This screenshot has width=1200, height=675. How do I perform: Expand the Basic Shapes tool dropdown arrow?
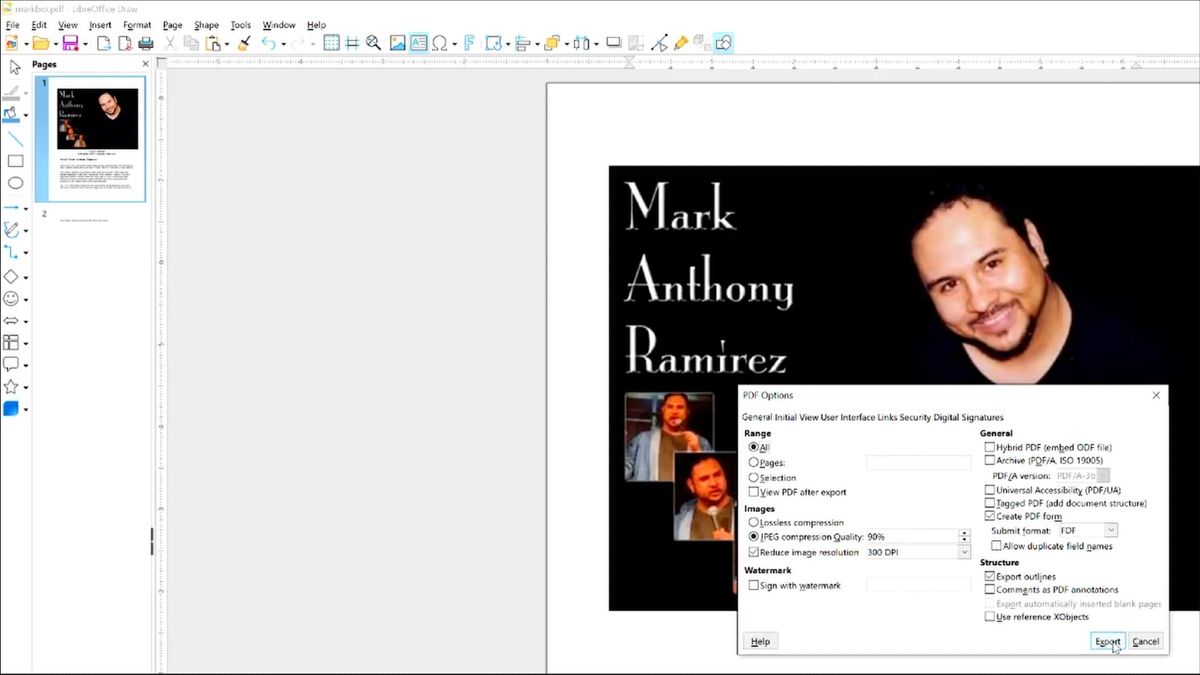[25, 277]
